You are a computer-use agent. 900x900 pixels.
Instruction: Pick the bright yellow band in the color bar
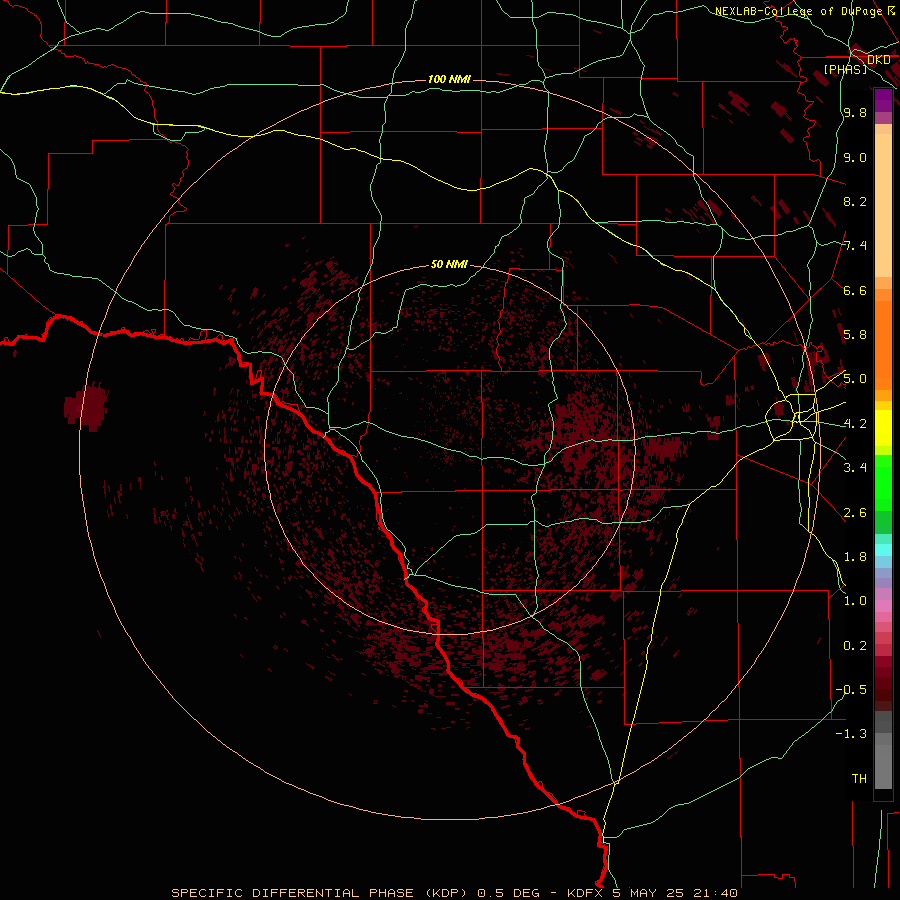883,428
